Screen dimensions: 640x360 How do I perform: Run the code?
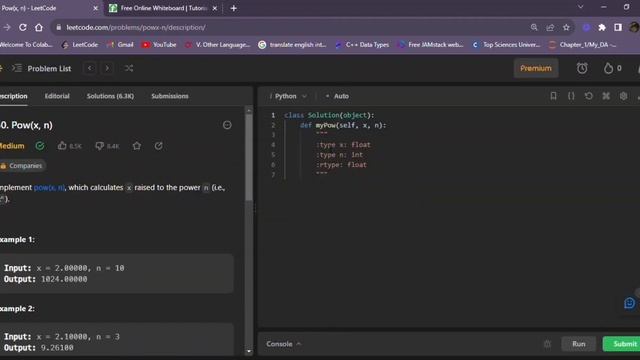(x=579, y=344)
